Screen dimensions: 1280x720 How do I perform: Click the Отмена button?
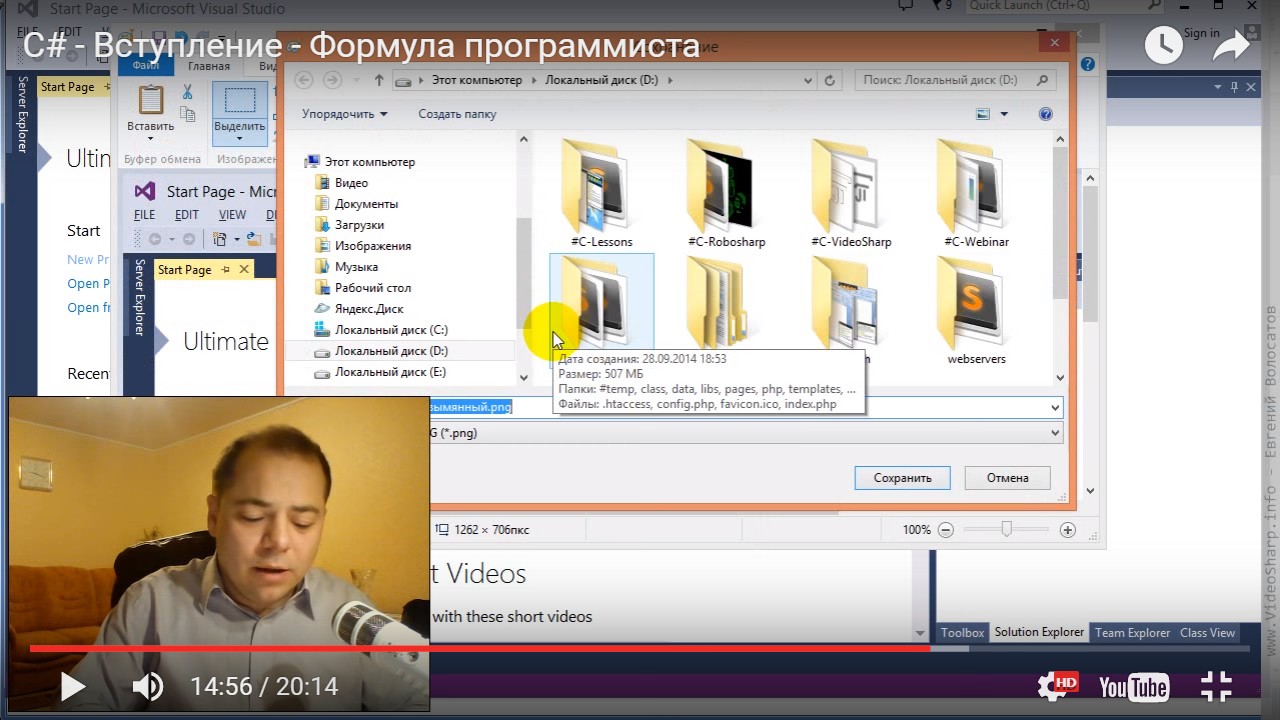(x=1007, y=478)
